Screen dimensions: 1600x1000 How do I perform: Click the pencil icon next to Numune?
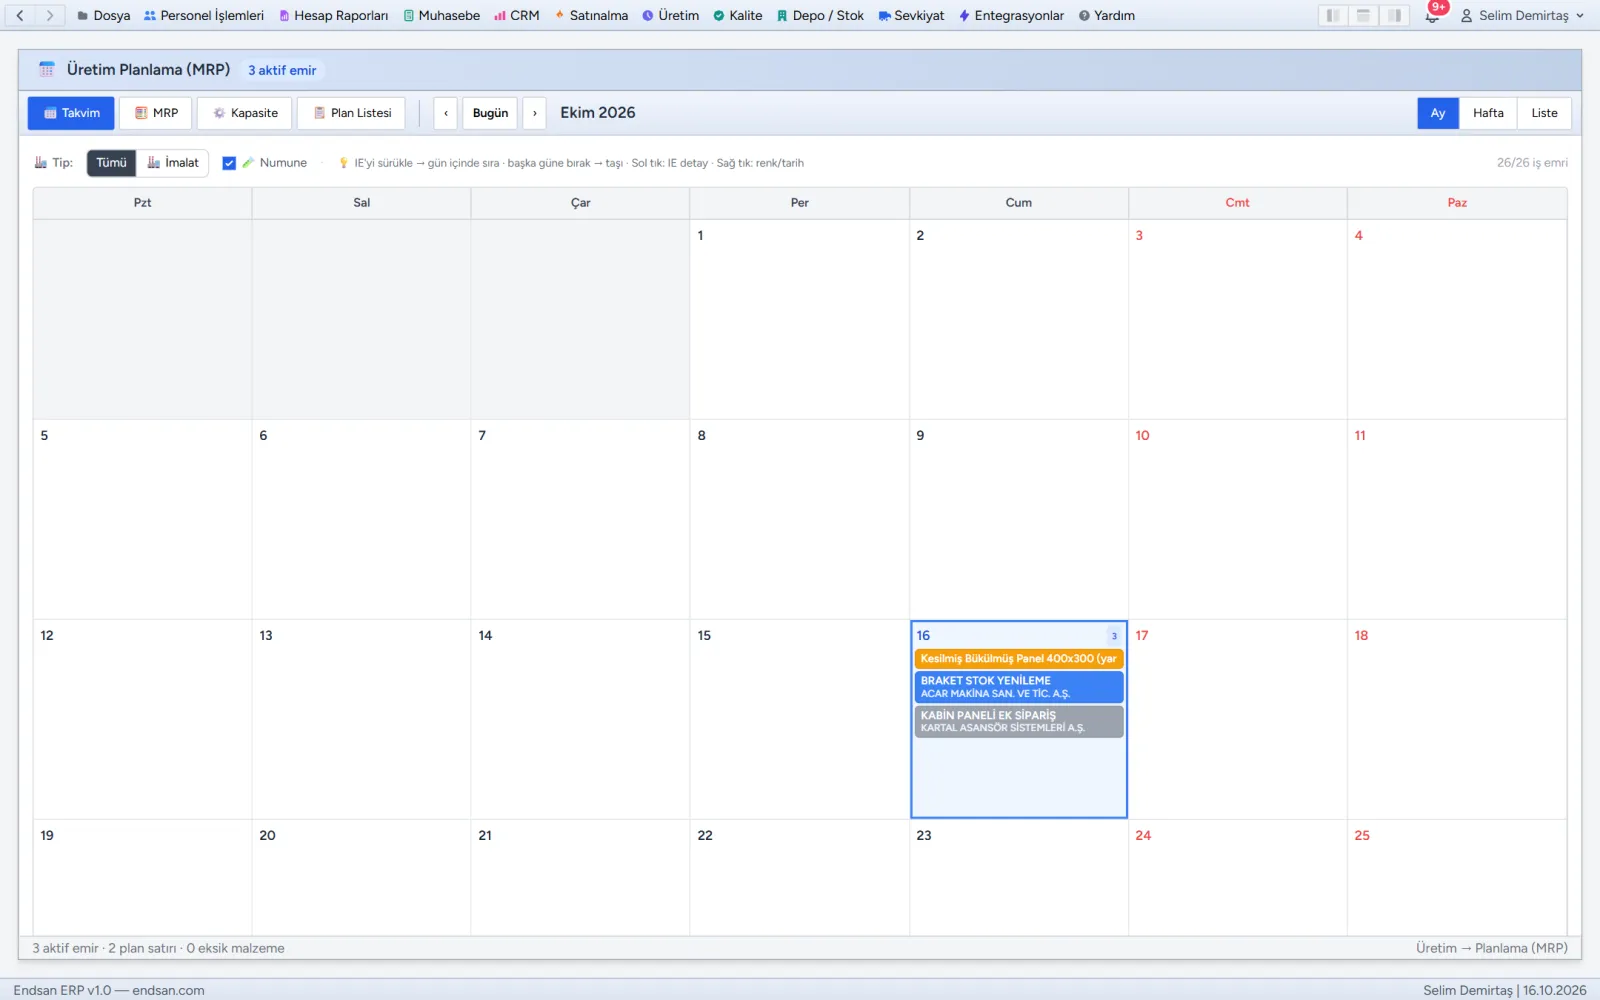[x=248, y=162]
